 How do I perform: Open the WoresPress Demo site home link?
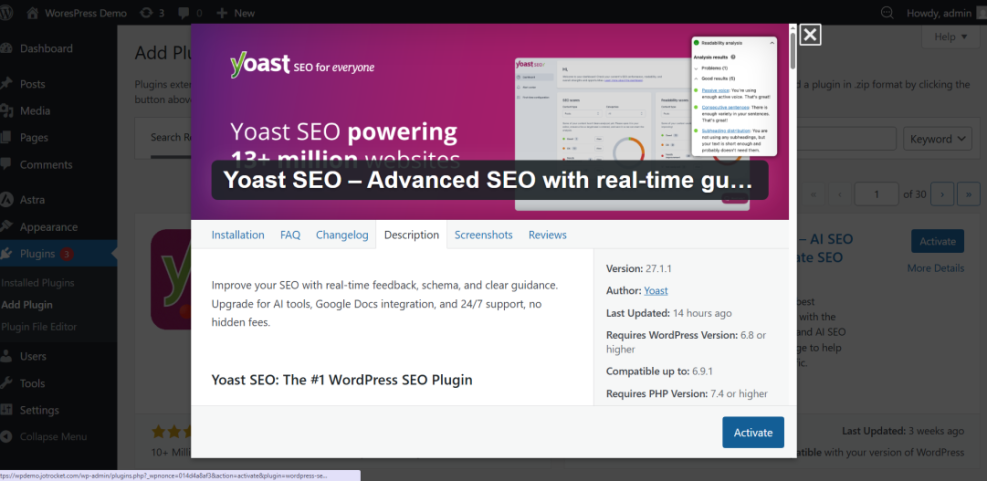point(77,13)
